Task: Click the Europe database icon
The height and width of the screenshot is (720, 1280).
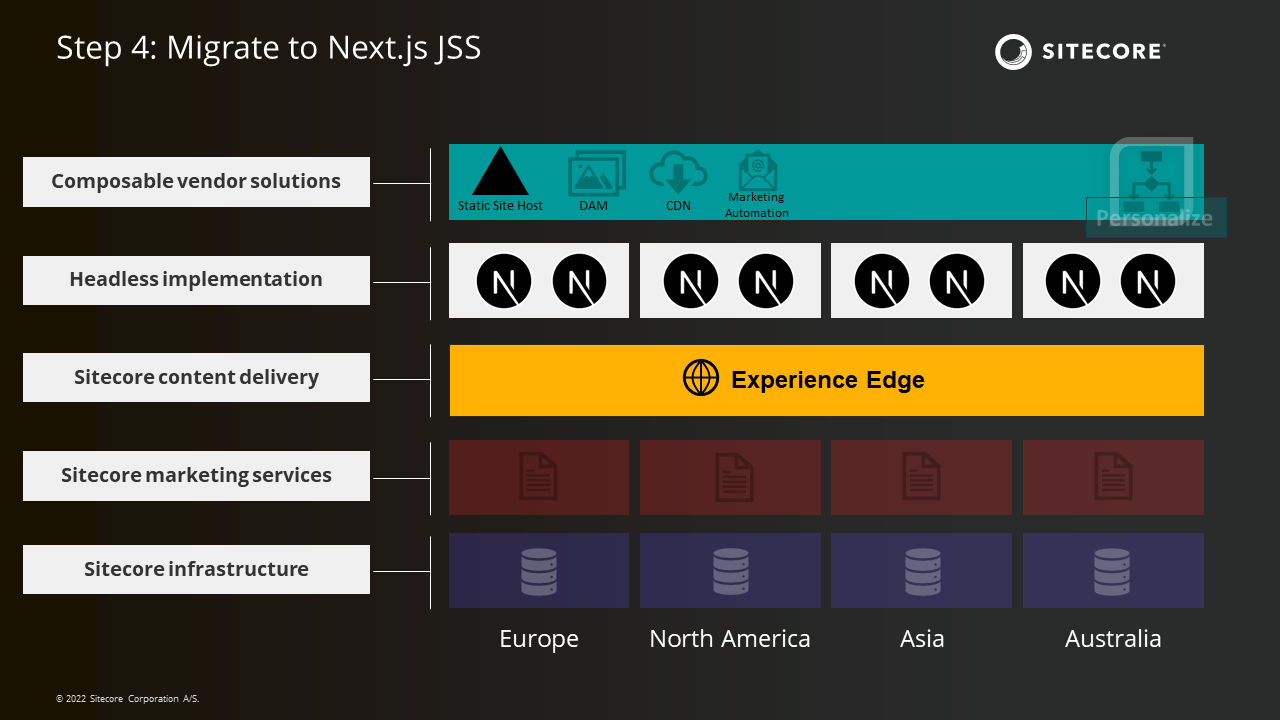Action: click(x=539, y=571)
